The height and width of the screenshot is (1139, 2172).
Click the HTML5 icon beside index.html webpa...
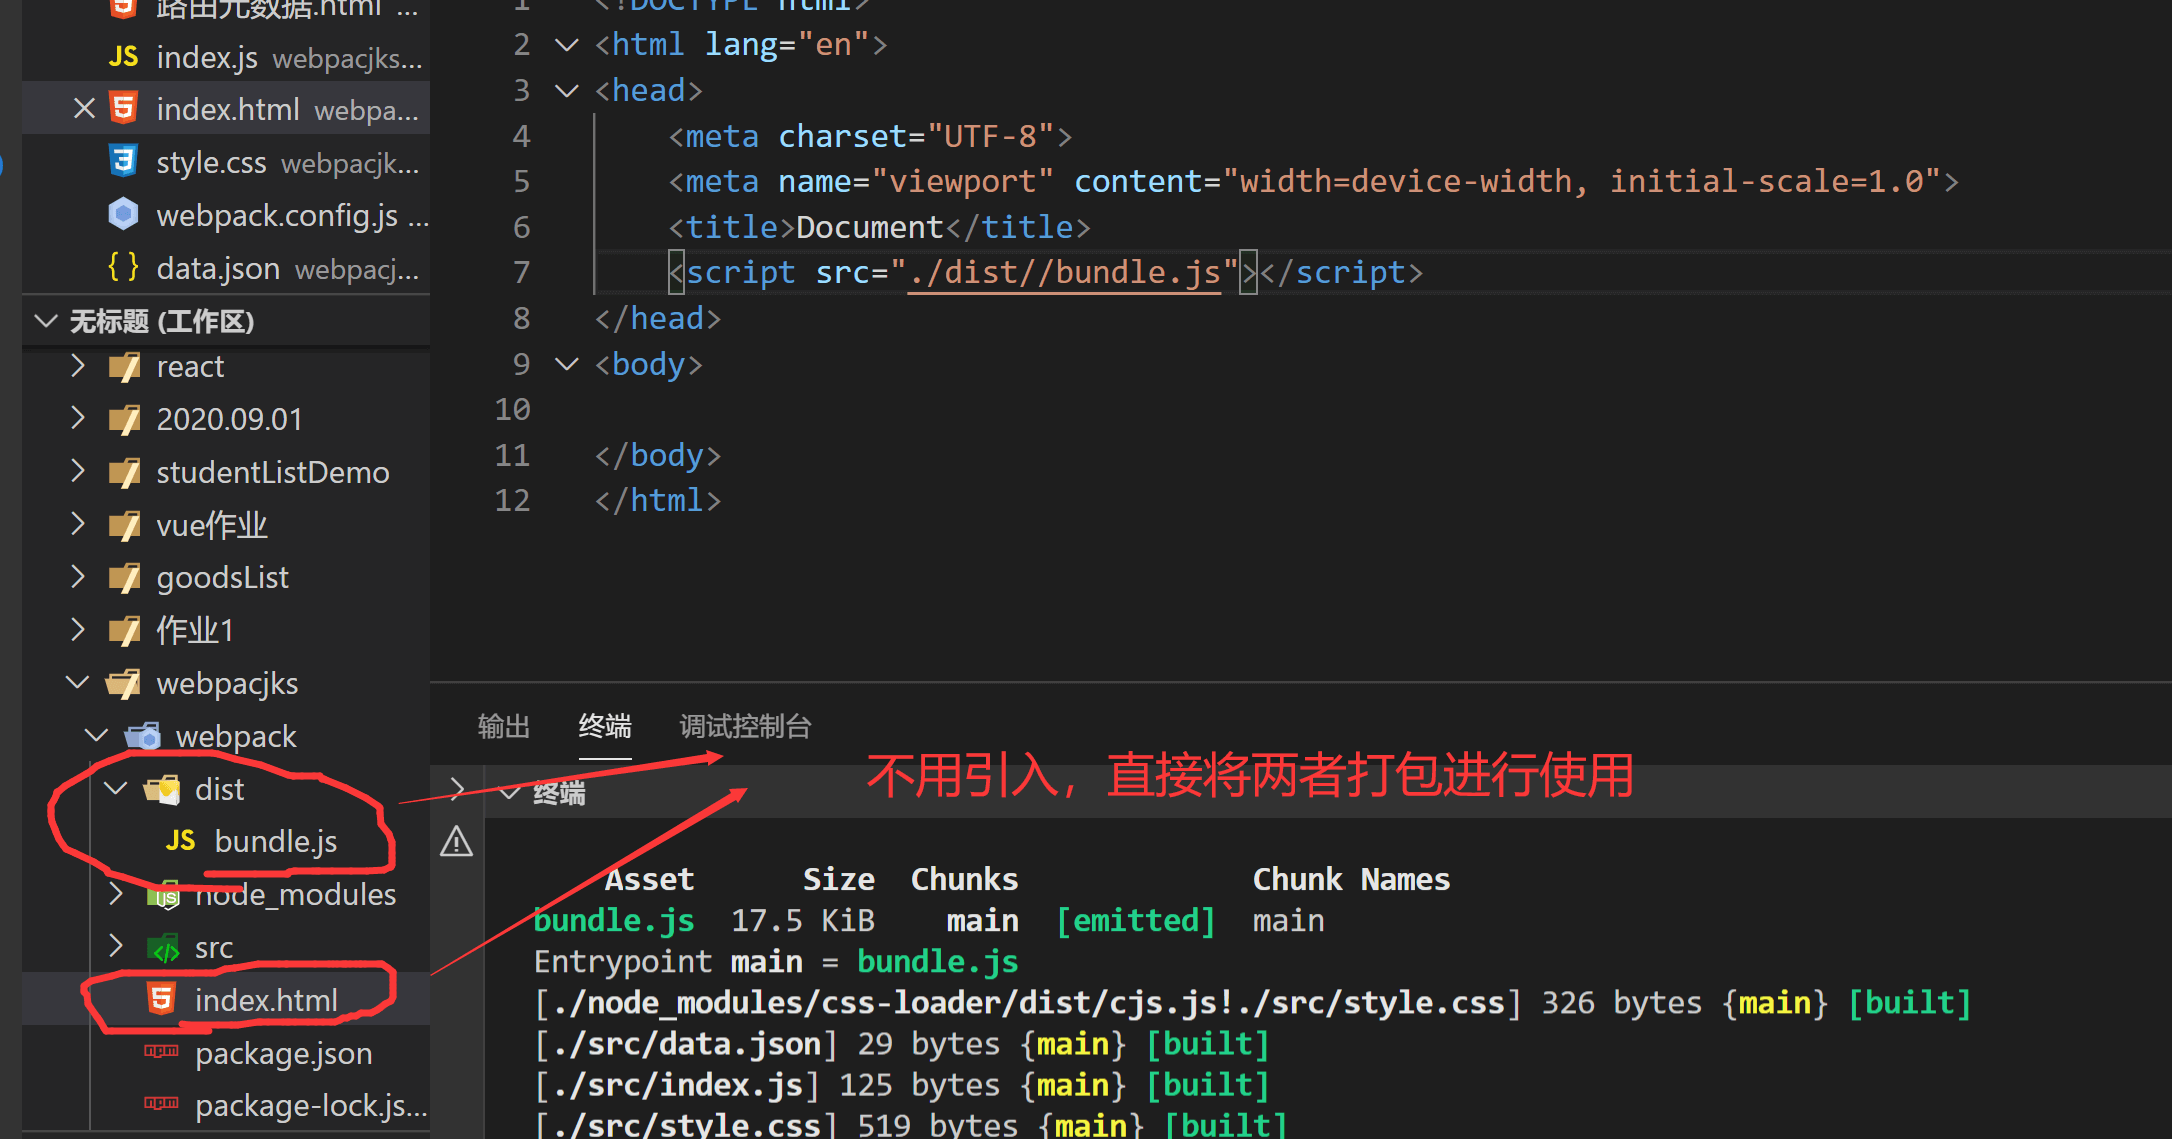click(124, 108)
